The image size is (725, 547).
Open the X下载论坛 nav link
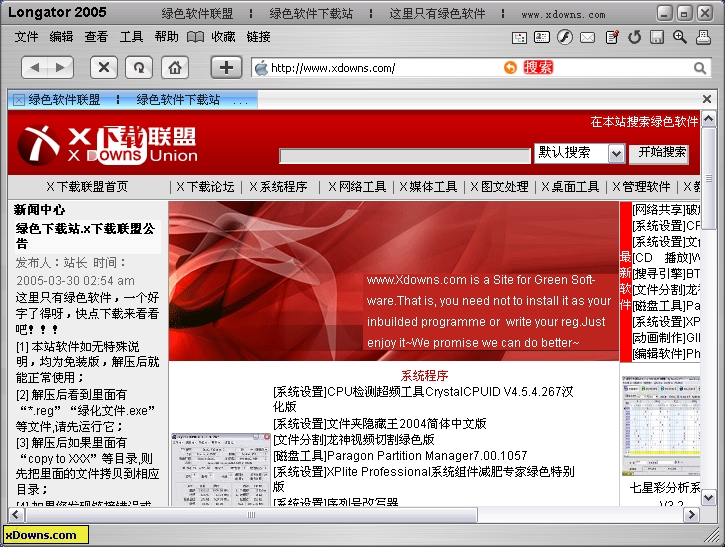coord(205,187)
